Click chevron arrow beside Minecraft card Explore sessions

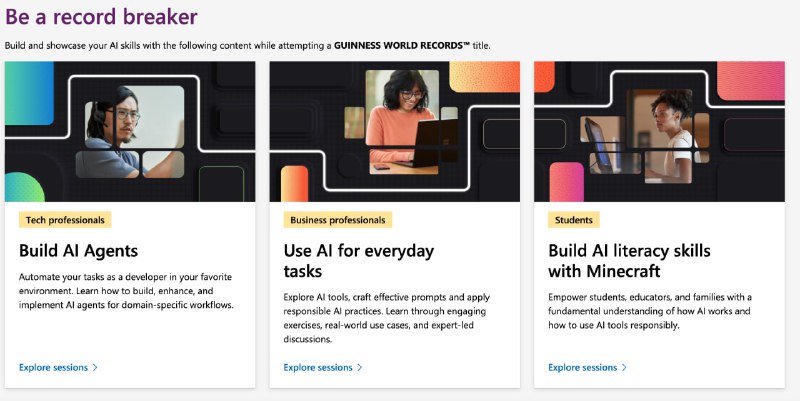(x=624, y=367)
